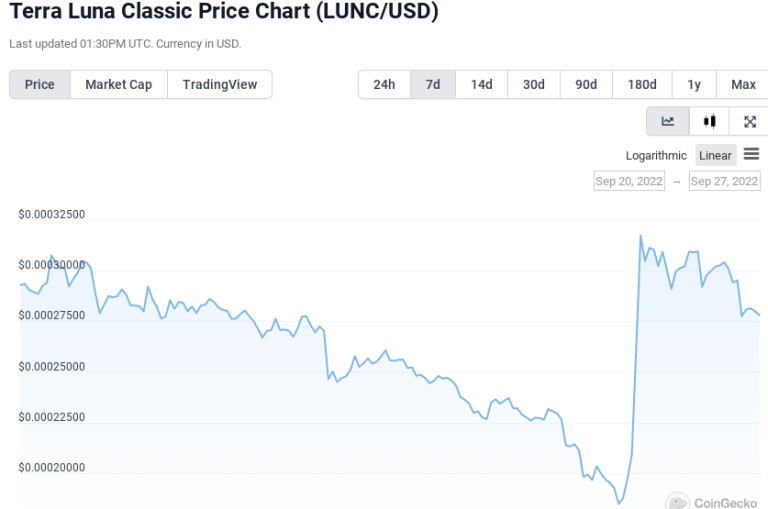This screenshot has height=509, width=768.
Task: Select the 7d time range
Action: (433, 85)
